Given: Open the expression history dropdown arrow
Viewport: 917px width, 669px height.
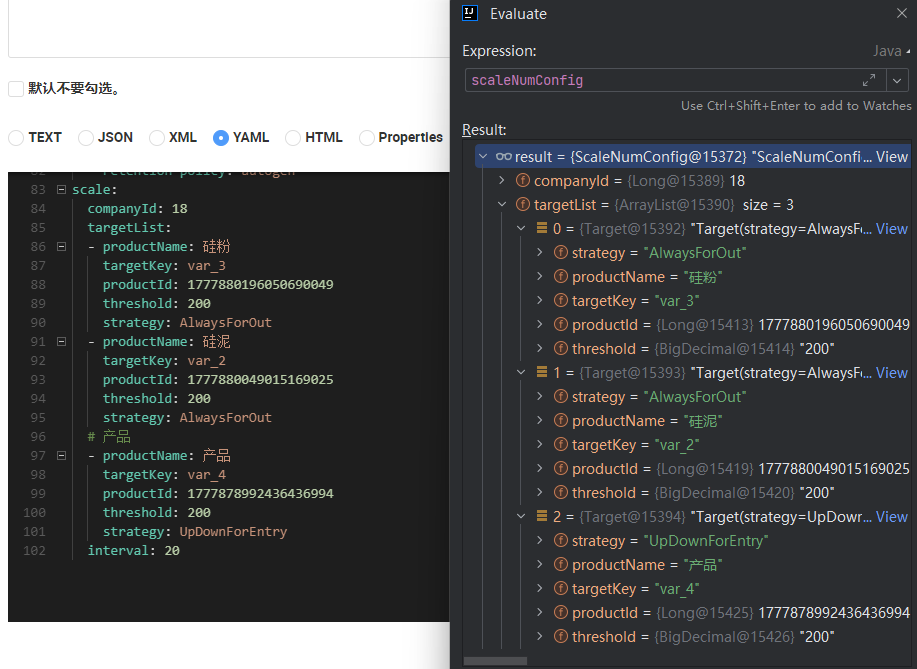Looking at the screenshot, I should pyautogui.click(x=897, y=81).
